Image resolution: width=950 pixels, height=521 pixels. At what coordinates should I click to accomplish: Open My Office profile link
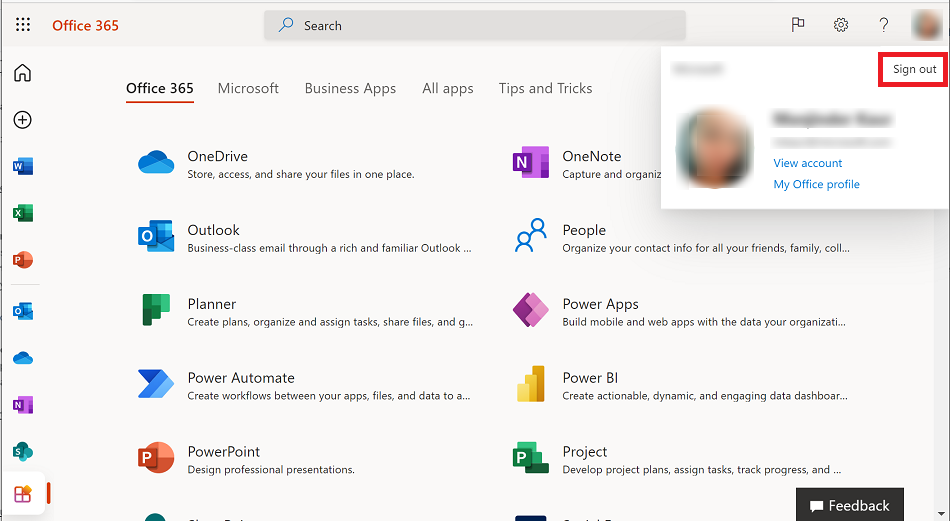click(816, 184)
